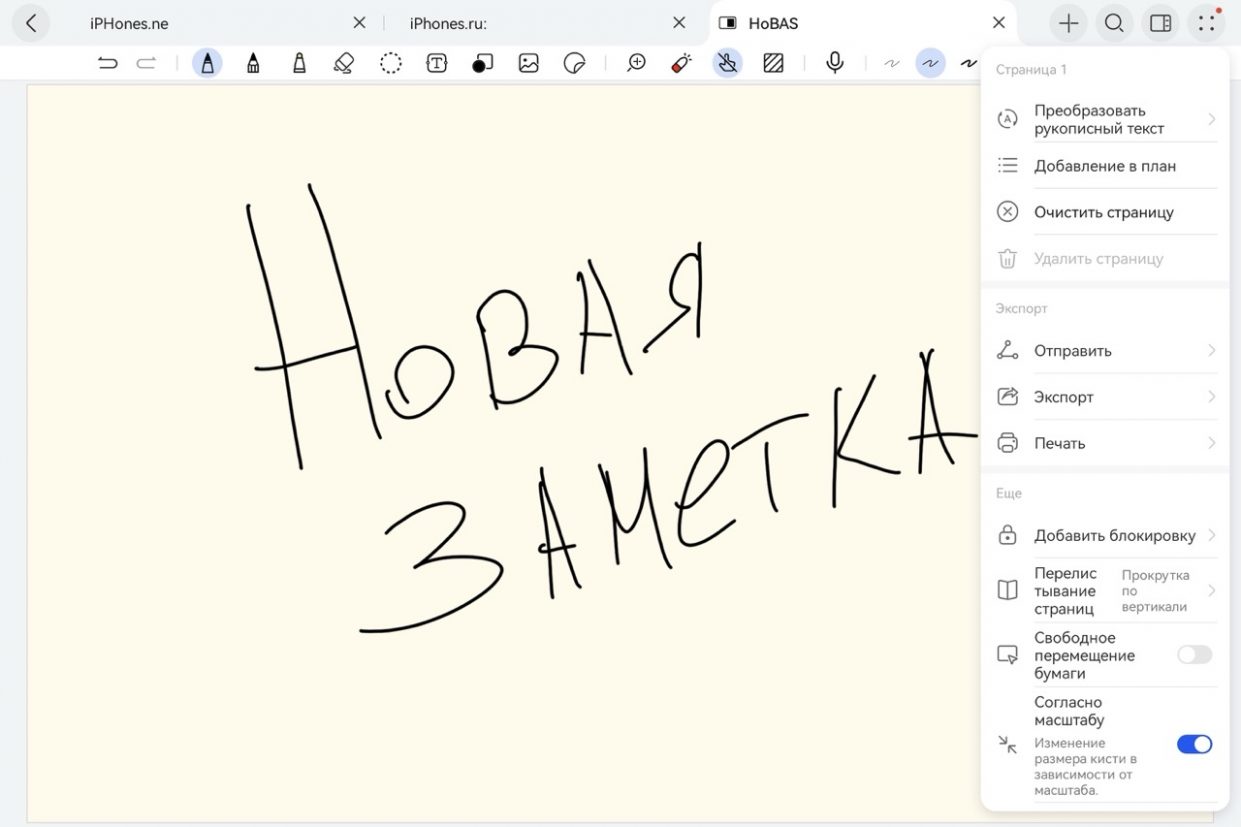1241x827 pixels.
Task: Toggle finger touch drawing mode
Action: [727, 63]
